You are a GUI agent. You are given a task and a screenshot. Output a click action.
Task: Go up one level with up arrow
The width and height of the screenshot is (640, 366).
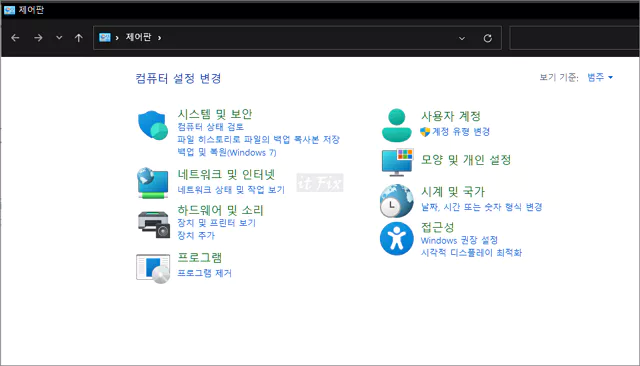pyautogui.click(x=79, y=38)
